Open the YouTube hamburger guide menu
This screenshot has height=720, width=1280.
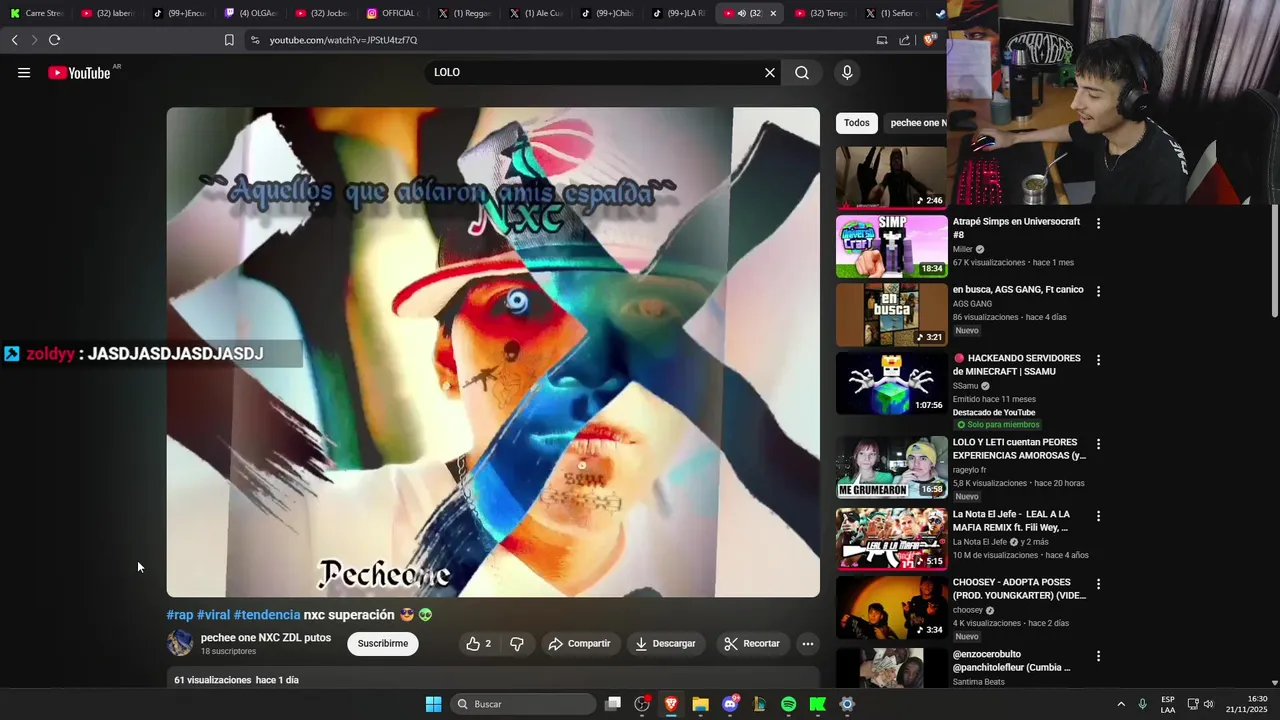pos(24,72)
